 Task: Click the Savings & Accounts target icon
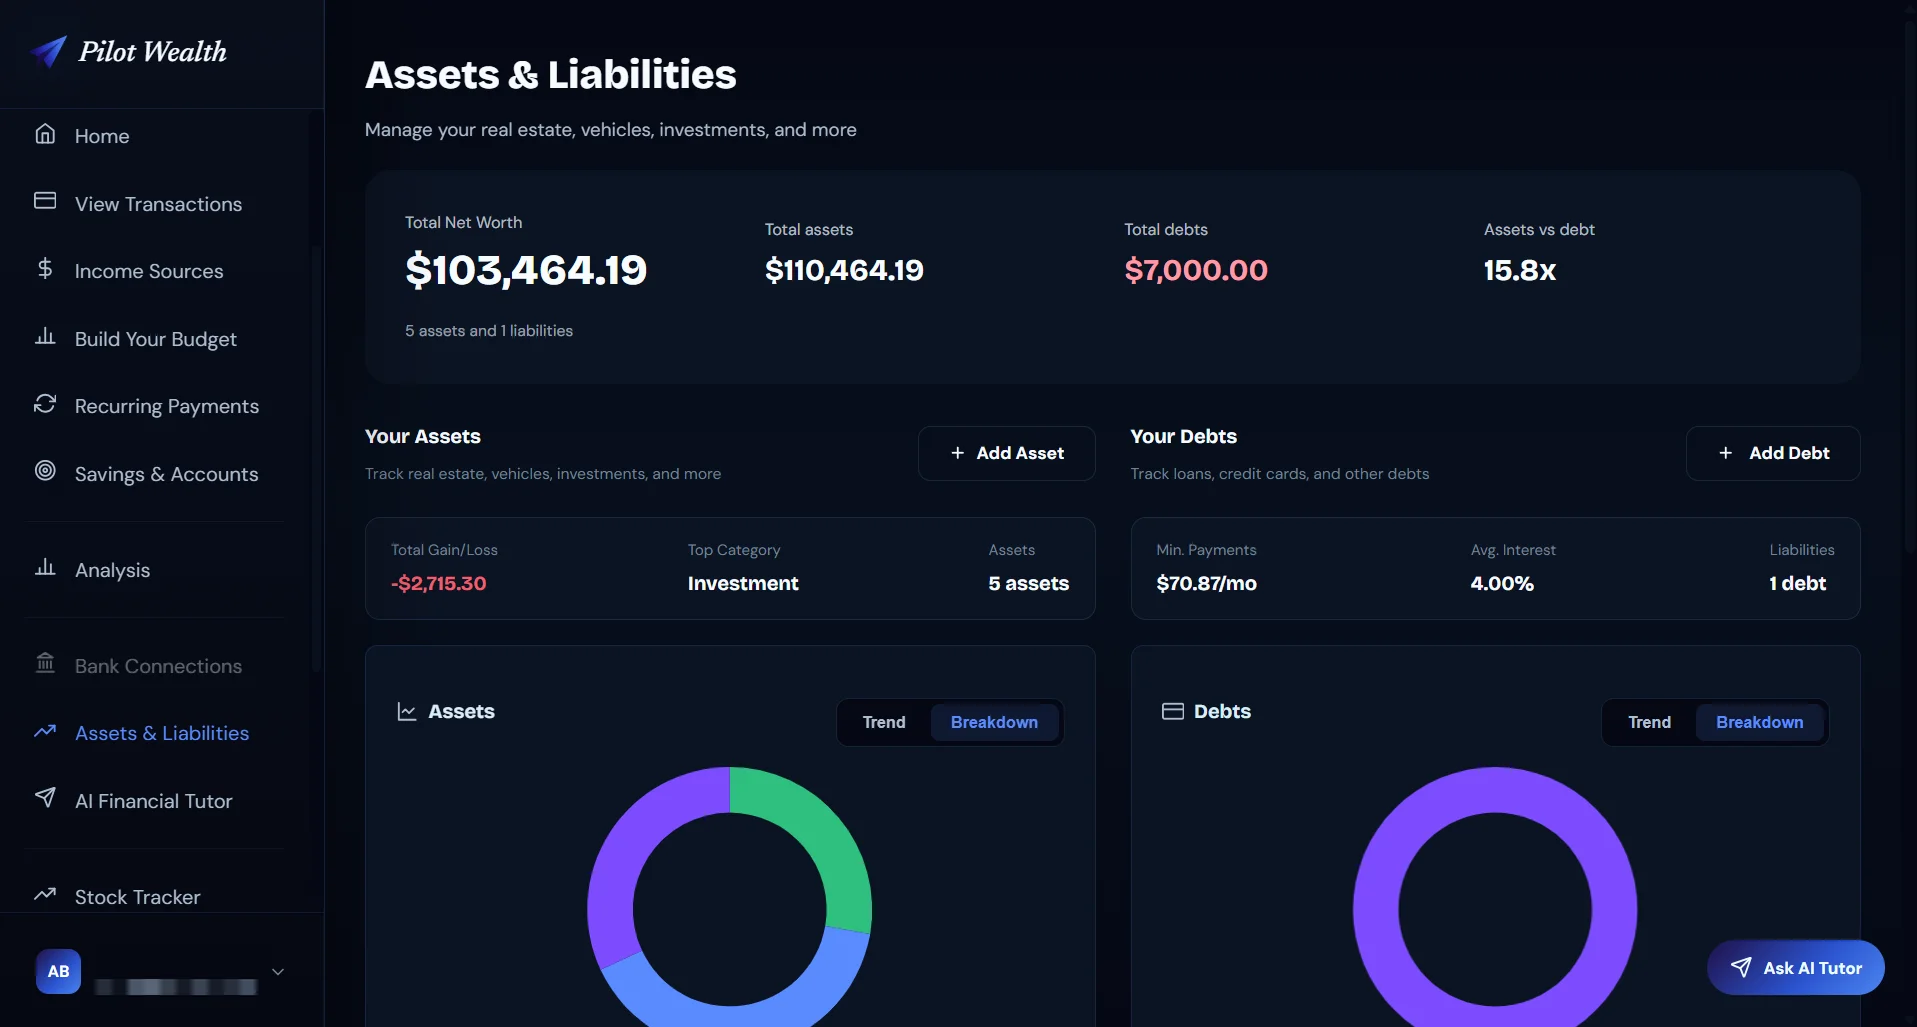45,471
